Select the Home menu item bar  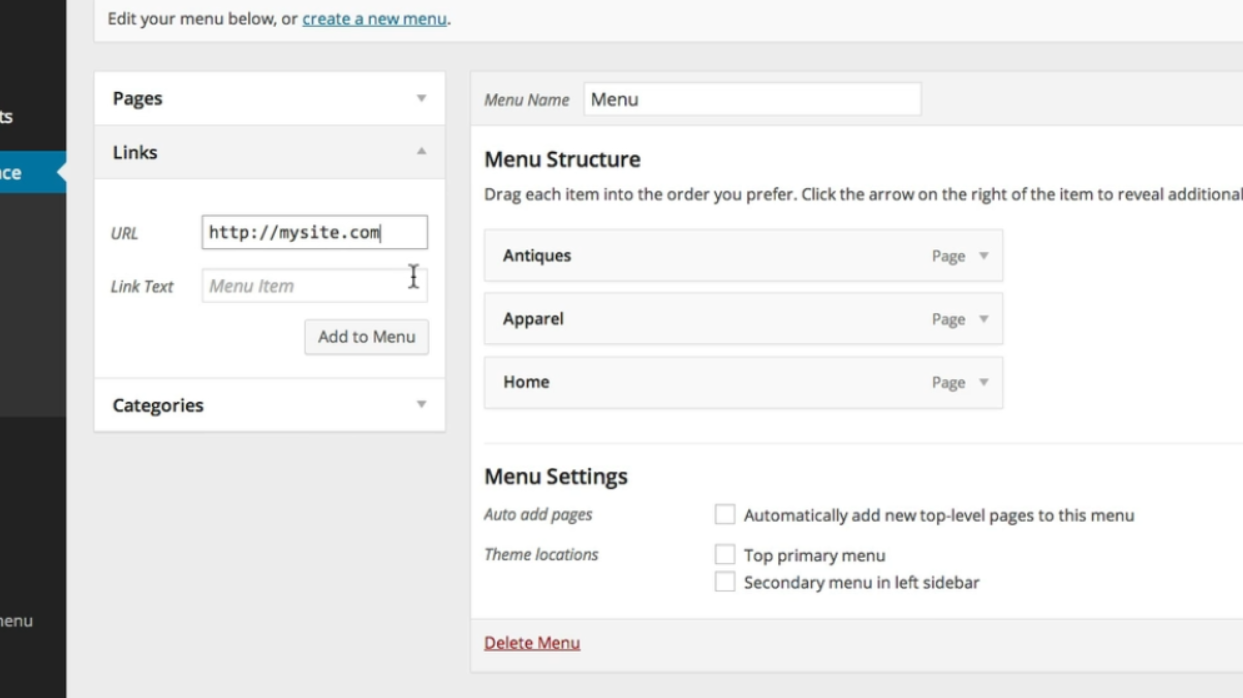pos(700,382)
